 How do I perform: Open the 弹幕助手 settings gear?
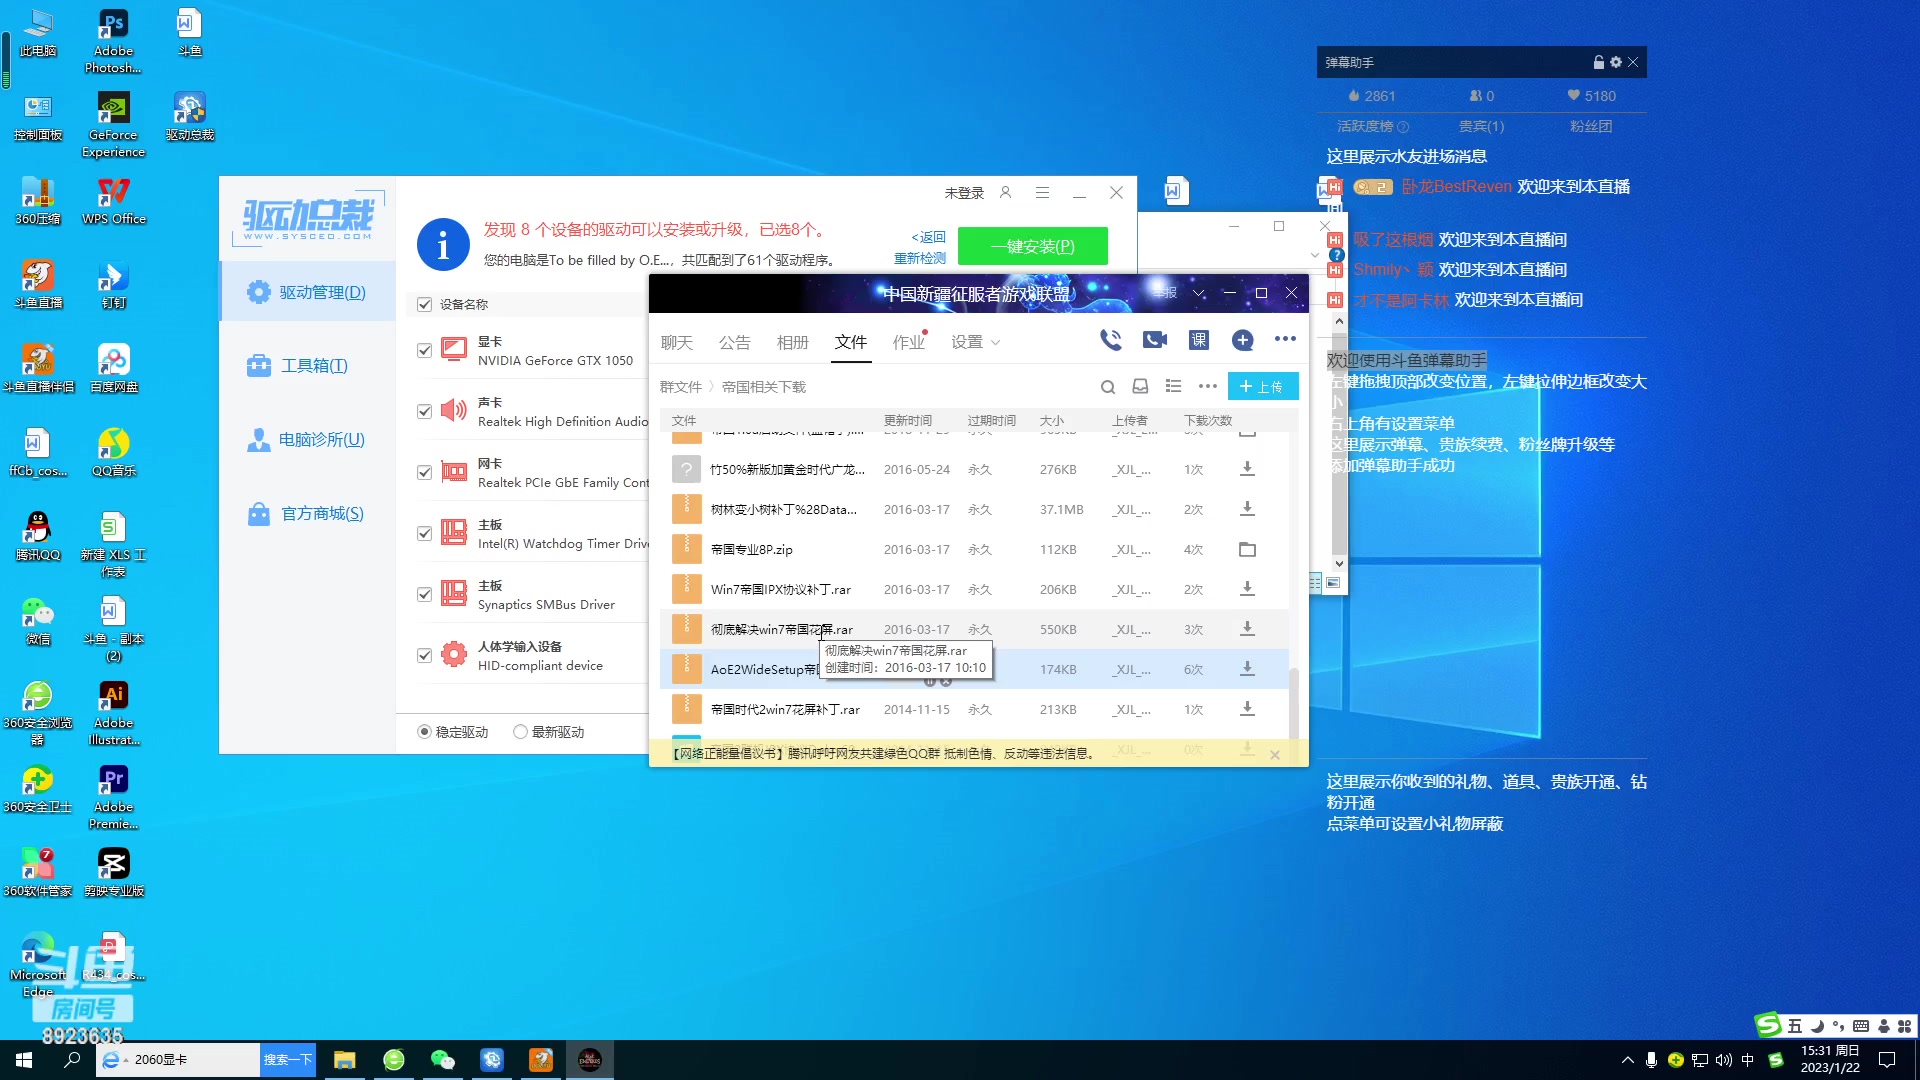point(1615,62)
